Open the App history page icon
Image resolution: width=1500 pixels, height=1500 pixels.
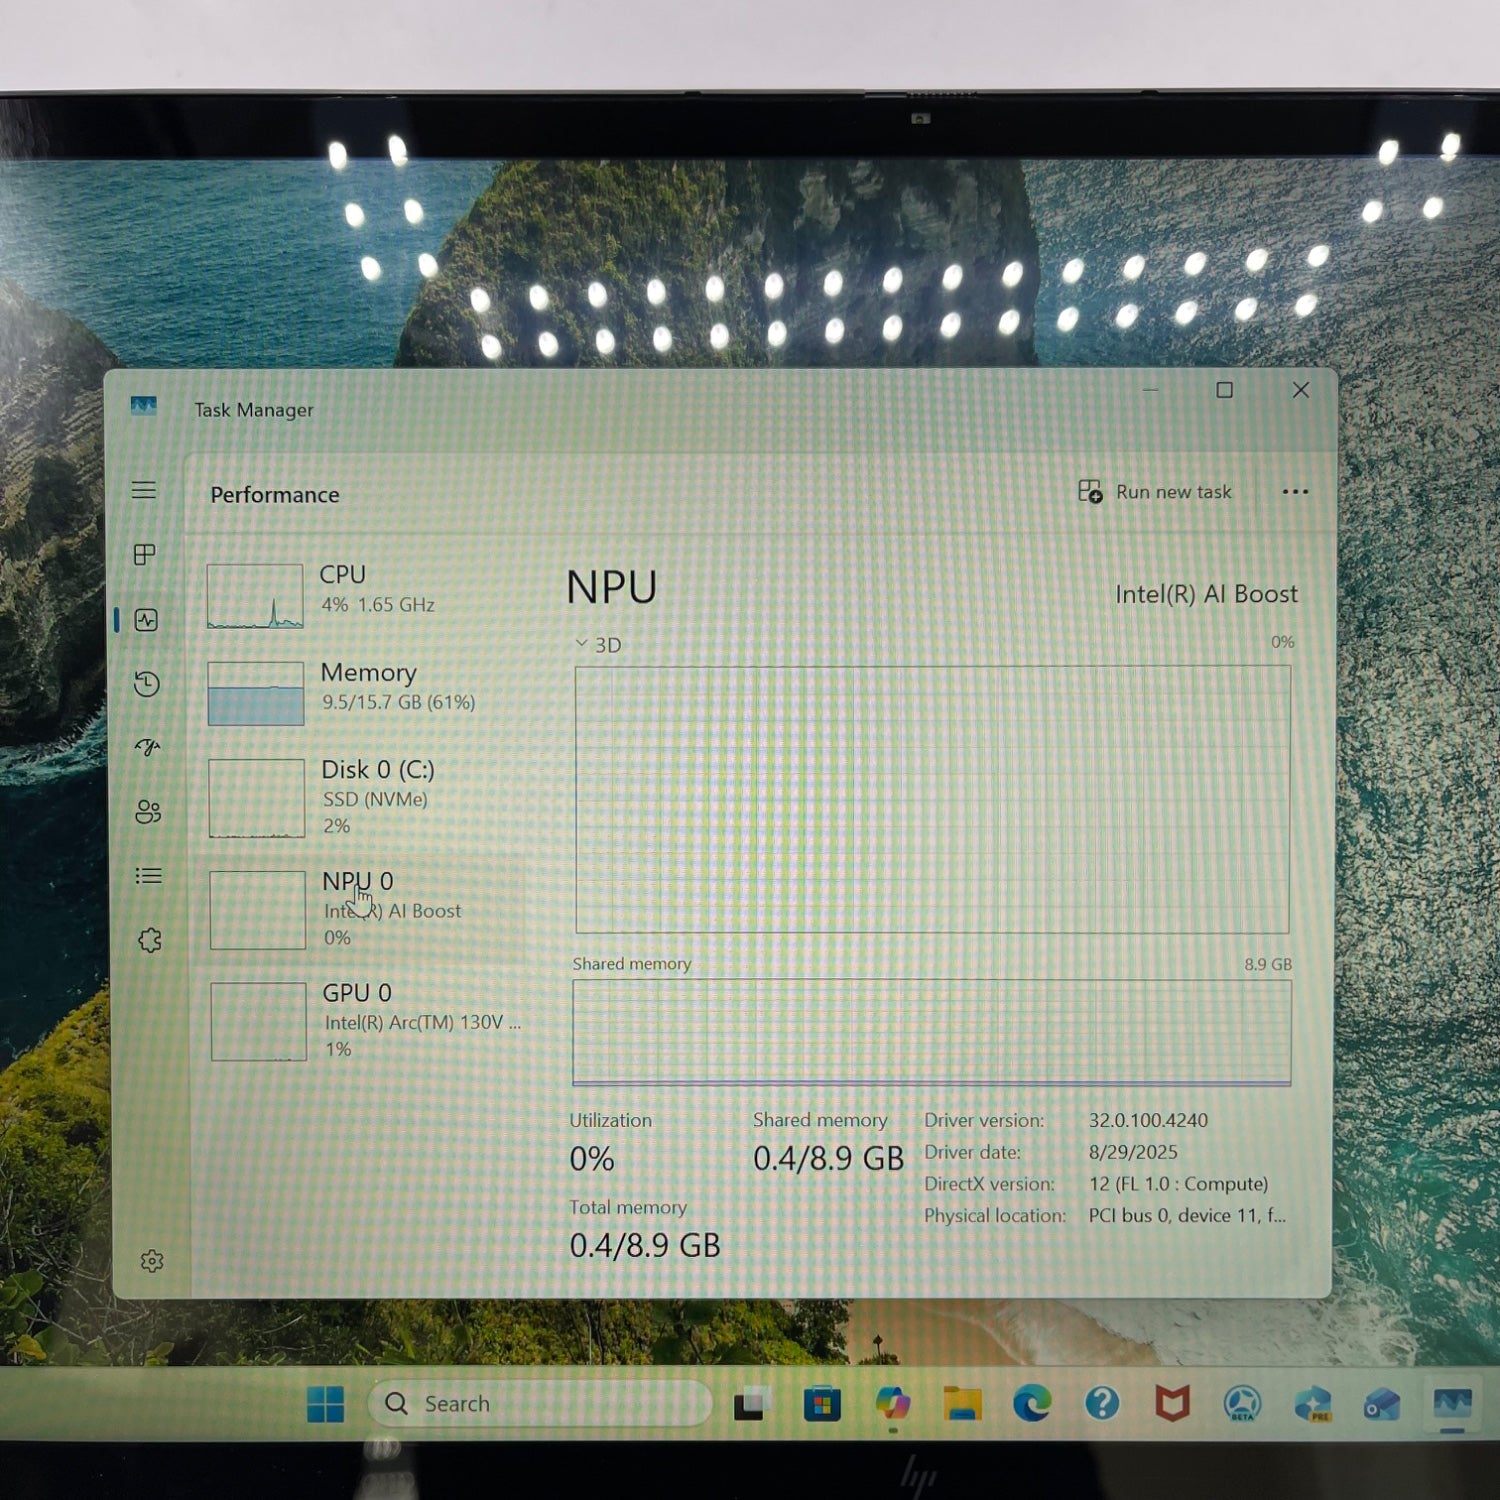(147, 684)
